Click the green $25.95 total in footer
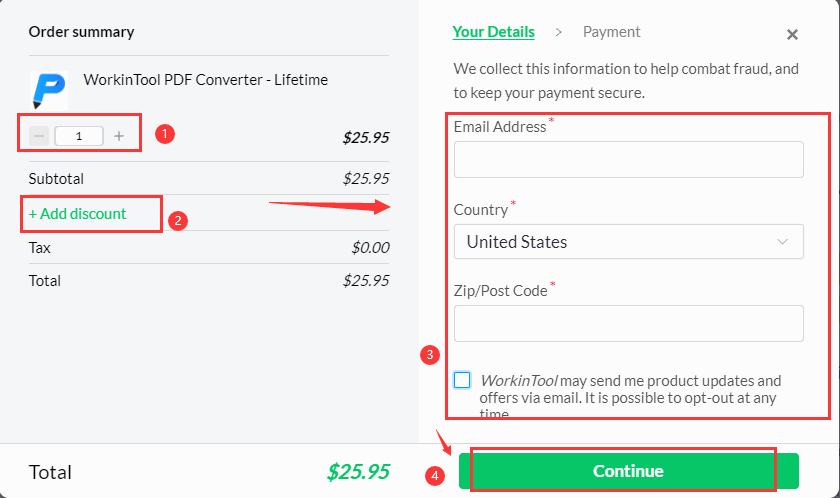The width and height of the screenshot is (840, 498). pos(357,472)
